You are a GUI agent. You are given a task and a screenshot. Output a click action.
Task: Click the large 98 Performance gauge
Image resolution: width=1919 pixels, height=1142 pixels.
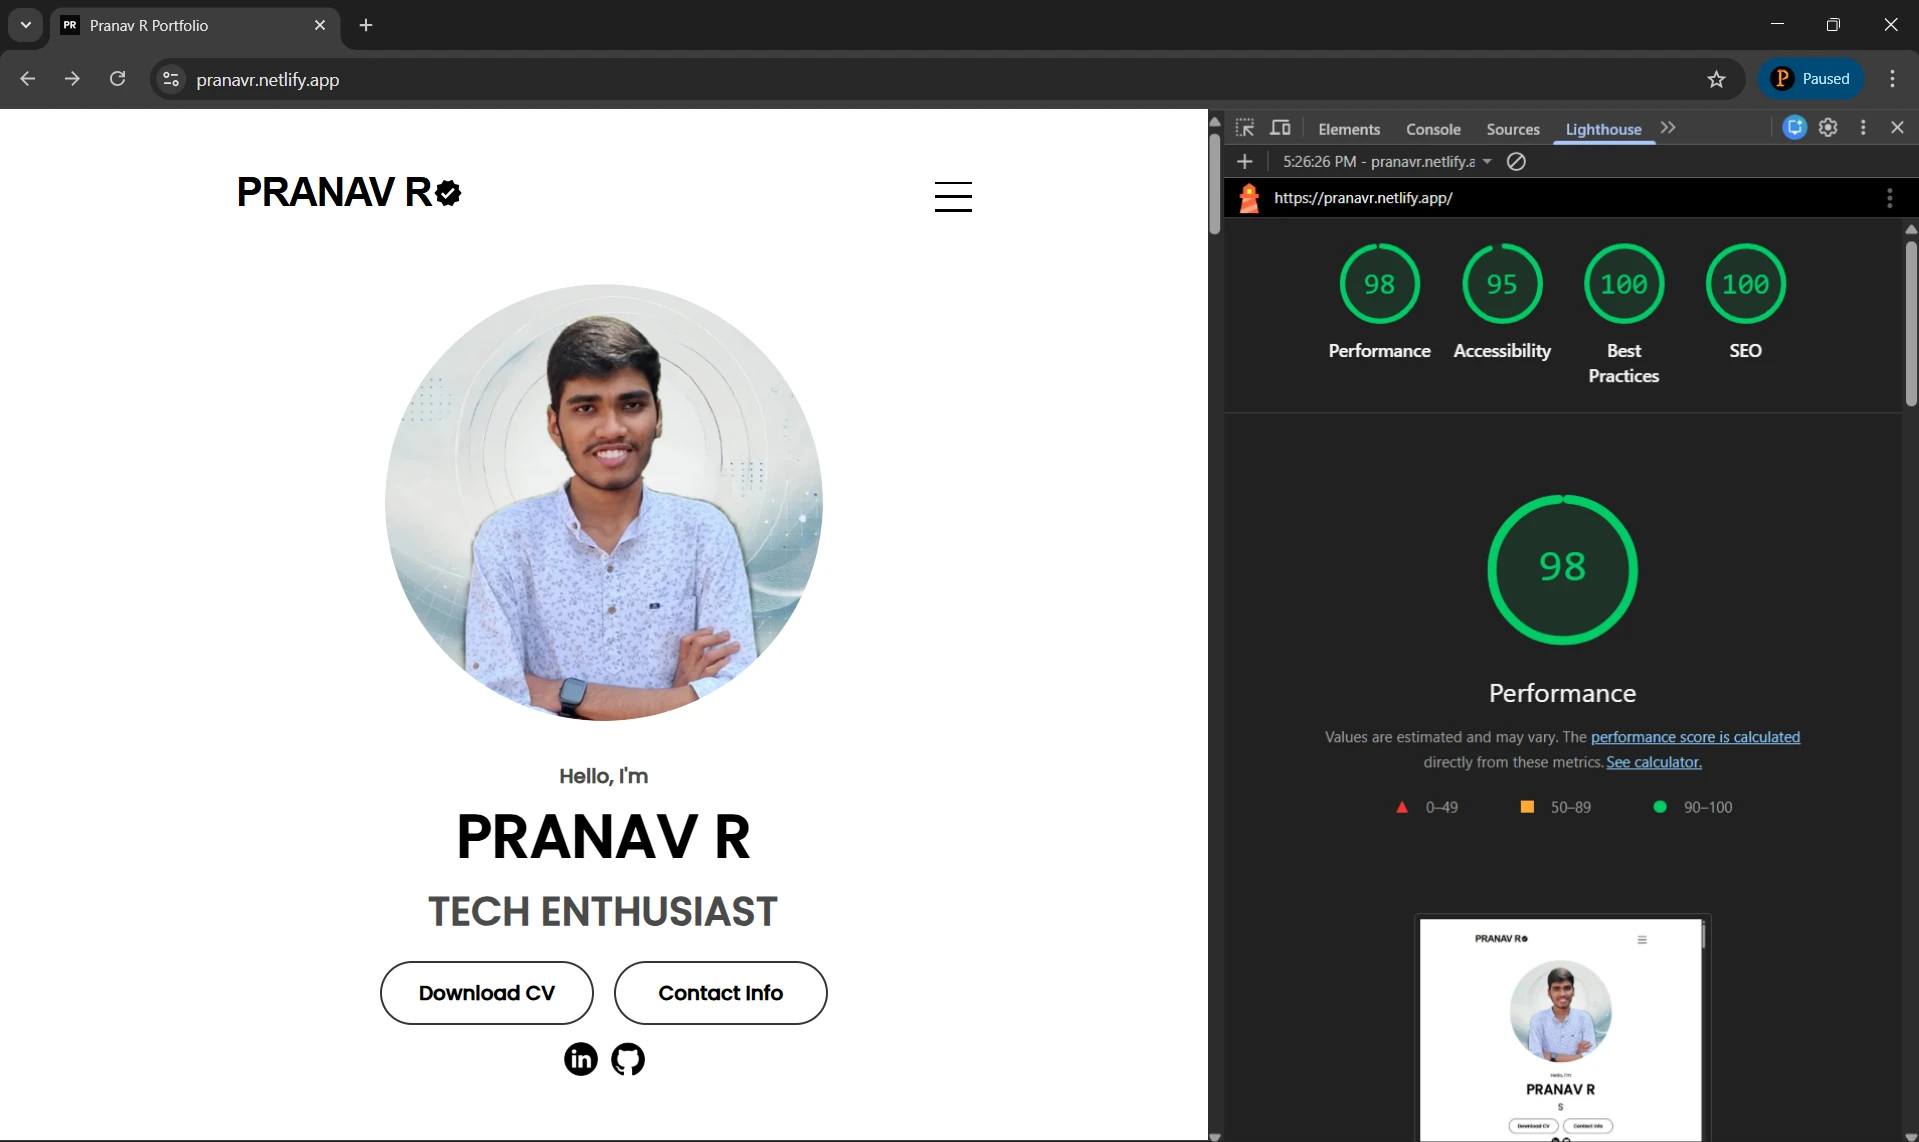coord(1563,569)
